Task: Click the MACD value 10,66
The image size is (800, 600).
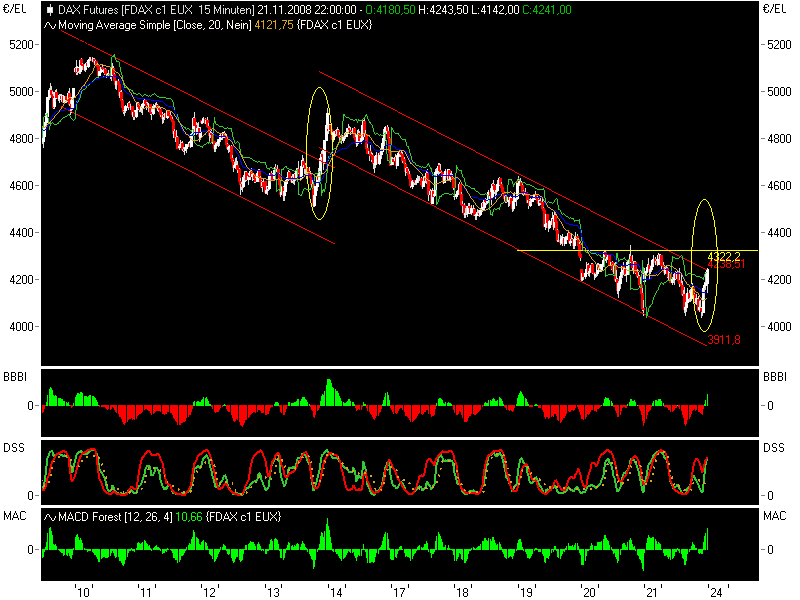Action: [189, 517]
